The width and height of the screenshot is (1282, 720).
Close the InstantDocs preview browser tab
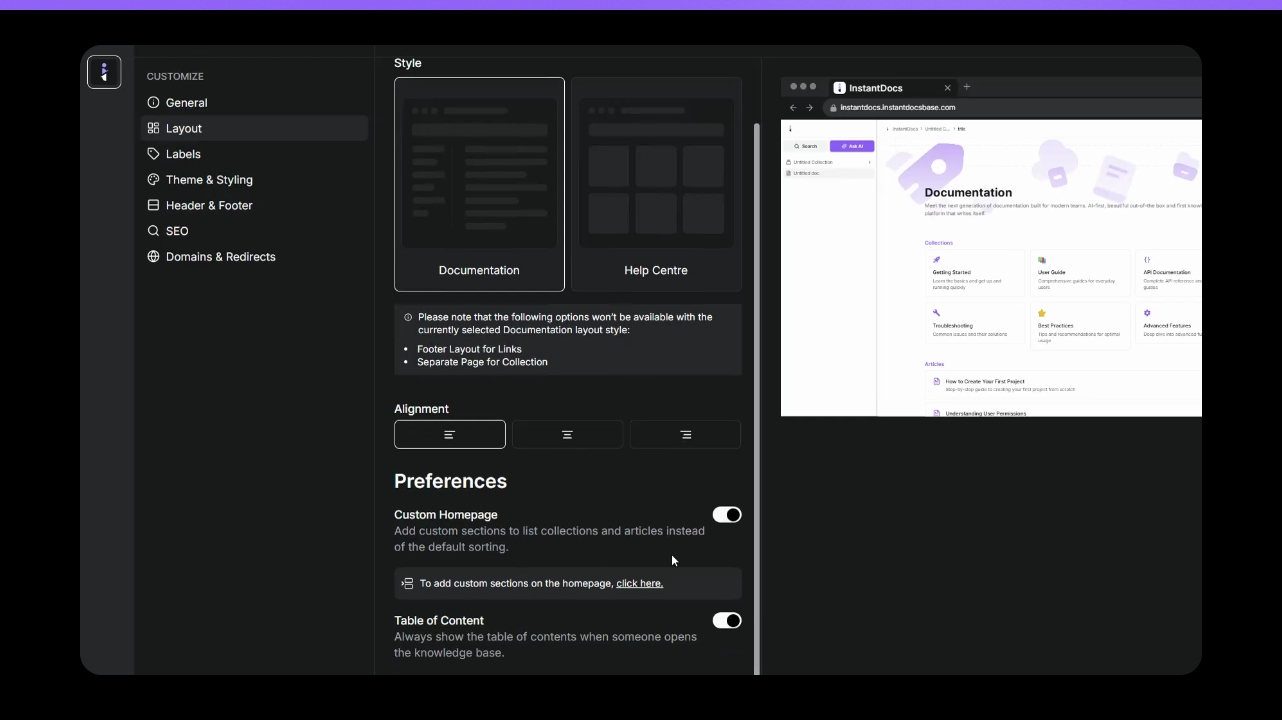click(x=948, y=88)
